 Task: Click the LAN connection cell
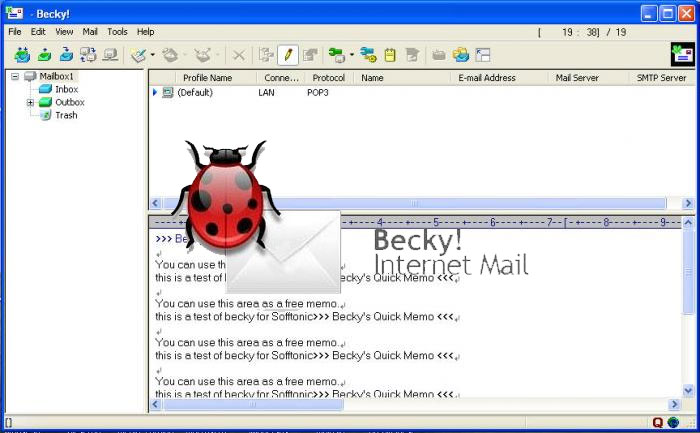click(266, 92)
